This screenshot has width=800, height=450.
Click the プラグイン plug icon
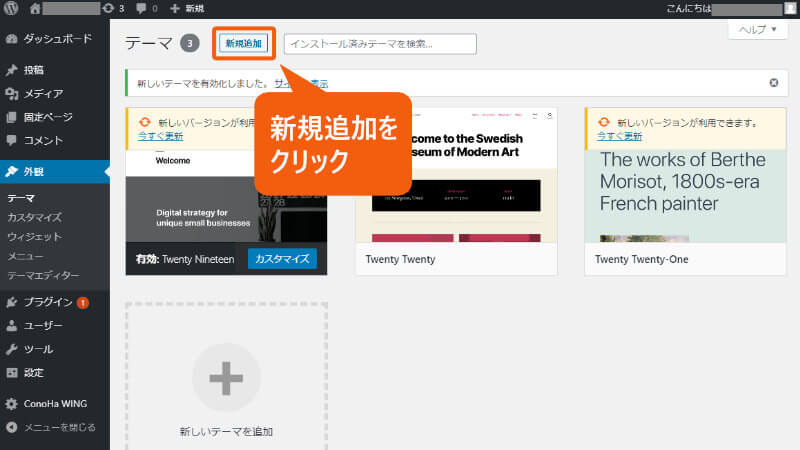pyautogui.click(x=11, y=303)
